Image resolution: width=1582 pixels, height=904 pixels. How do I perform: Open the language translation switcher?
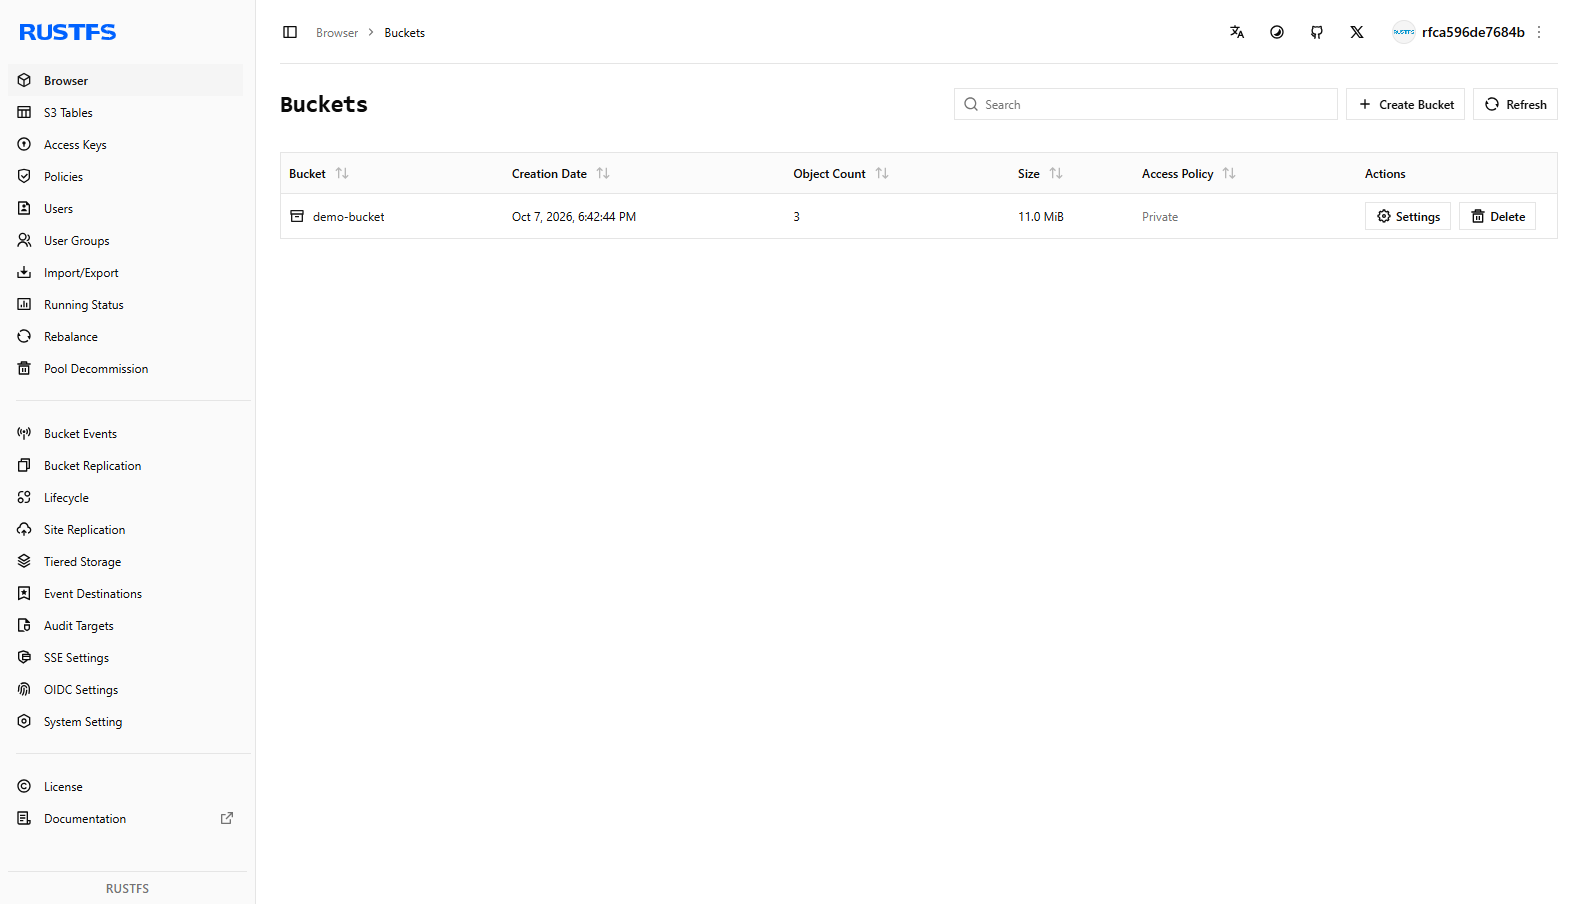click(1237, 32)
